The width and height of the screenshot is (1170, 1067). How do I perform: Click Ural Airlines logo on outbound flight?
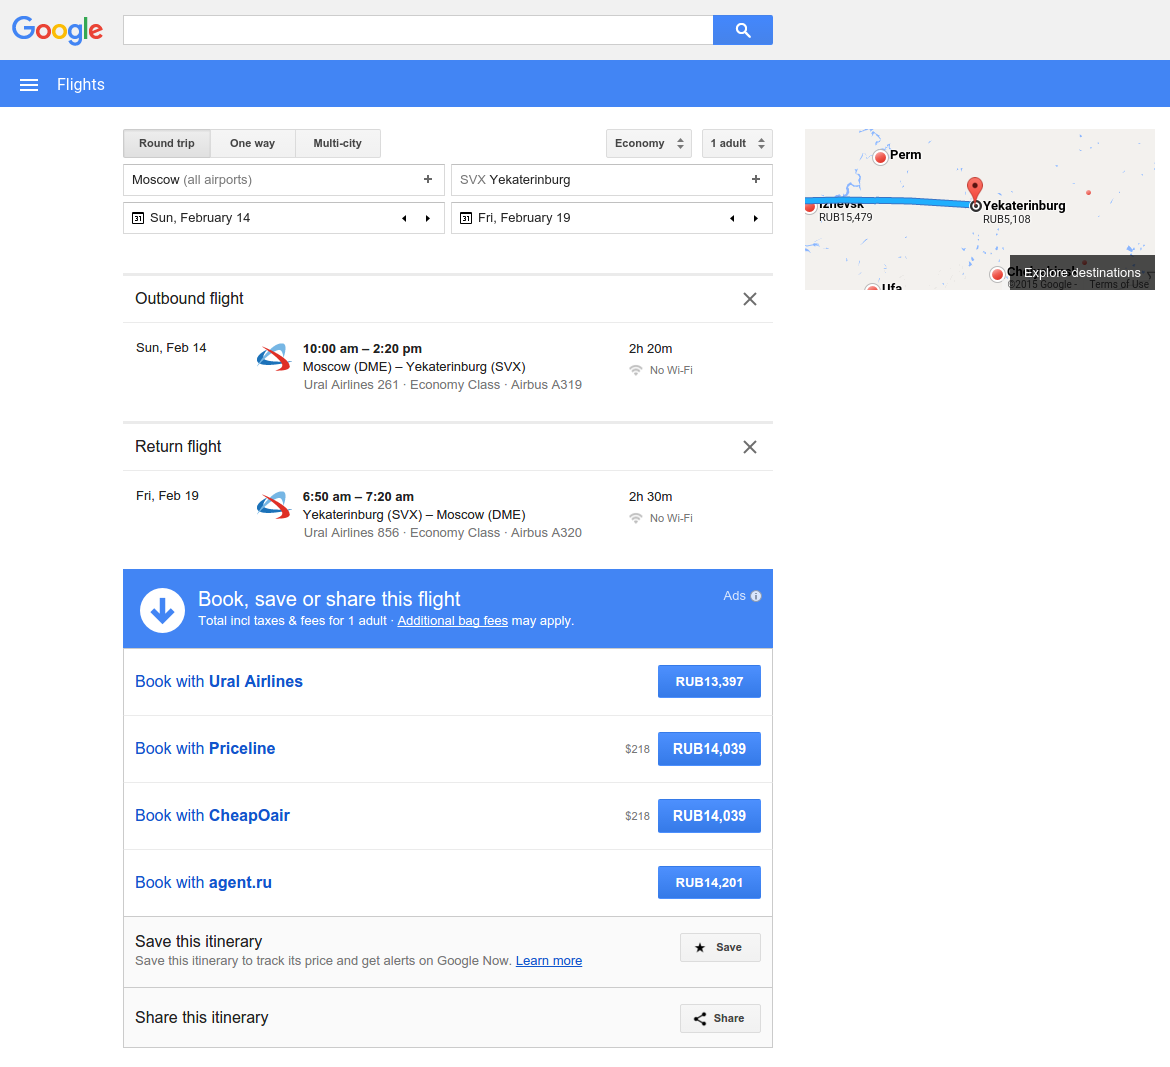point(274,357)
